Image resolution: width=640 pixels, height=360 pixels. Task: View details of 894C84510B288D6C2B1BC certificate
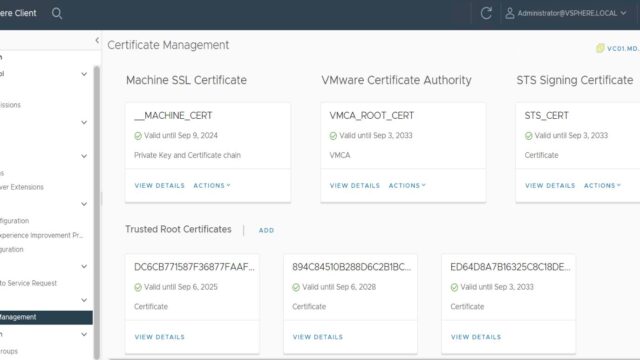click(x=318, y=337)
